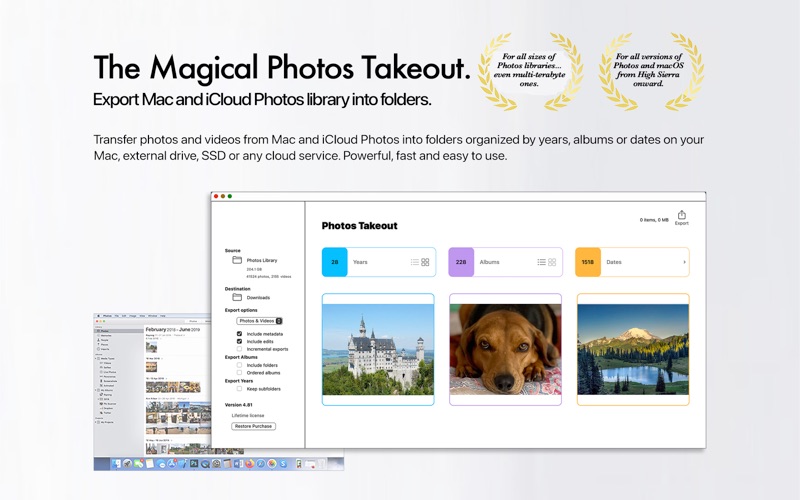Click Restore Purchase button
800x500 pixels.
point(254,426)
